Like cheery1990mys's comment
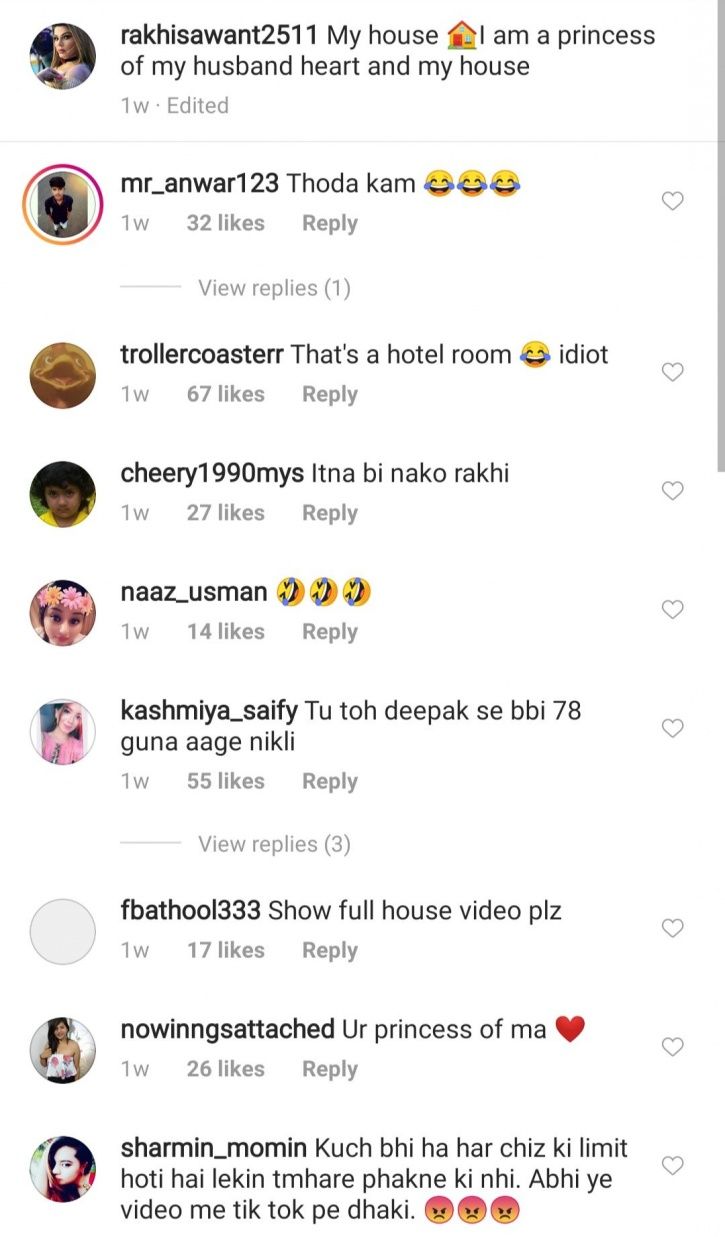Screen dimensions: 725x1237 pyautogui.click(x=673, y=491)
